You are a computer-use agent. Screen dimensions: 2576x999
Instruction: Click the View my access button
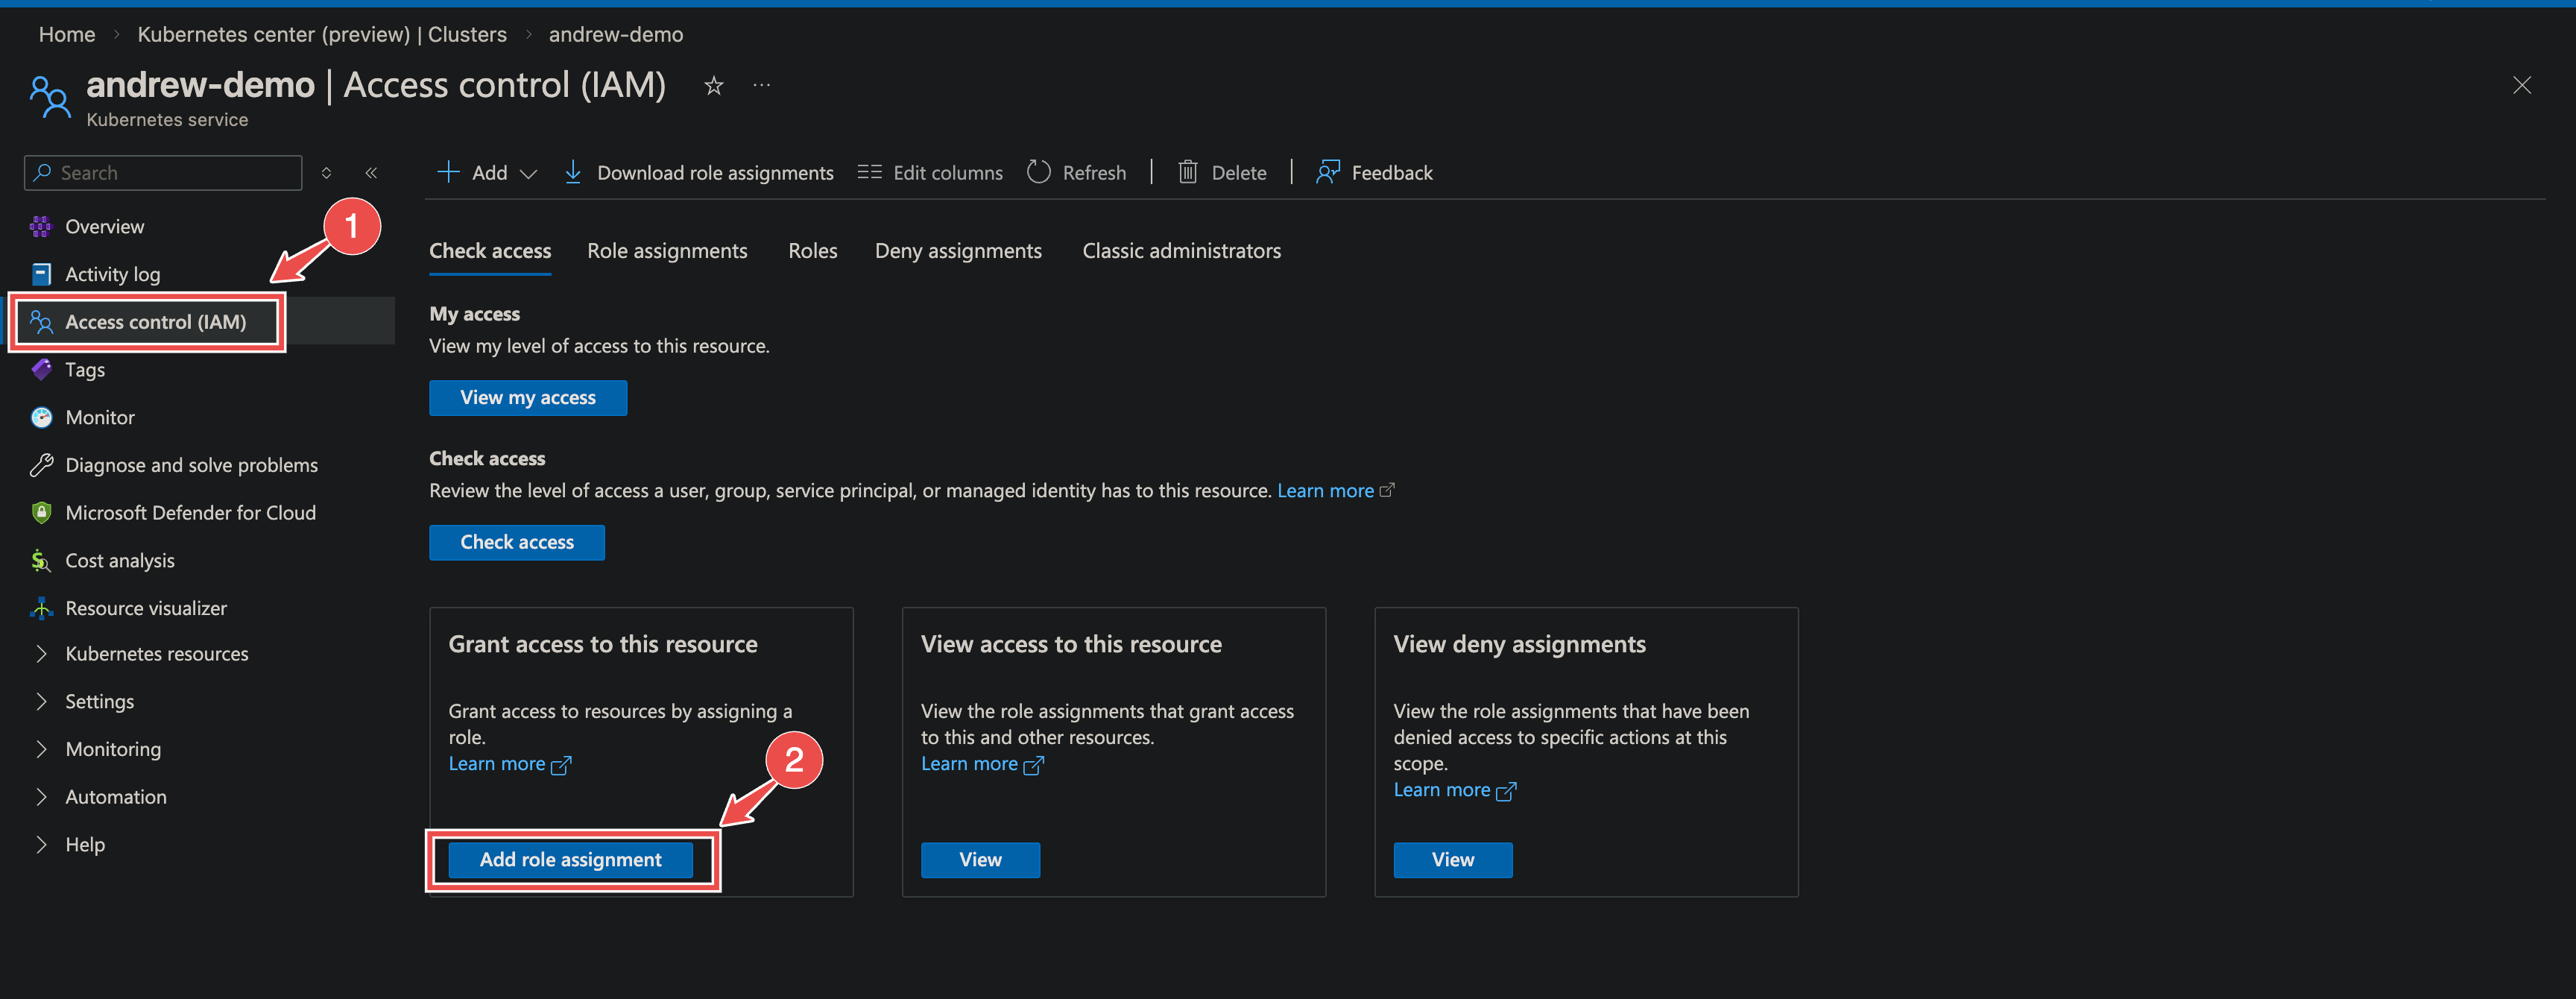(528, 398)
